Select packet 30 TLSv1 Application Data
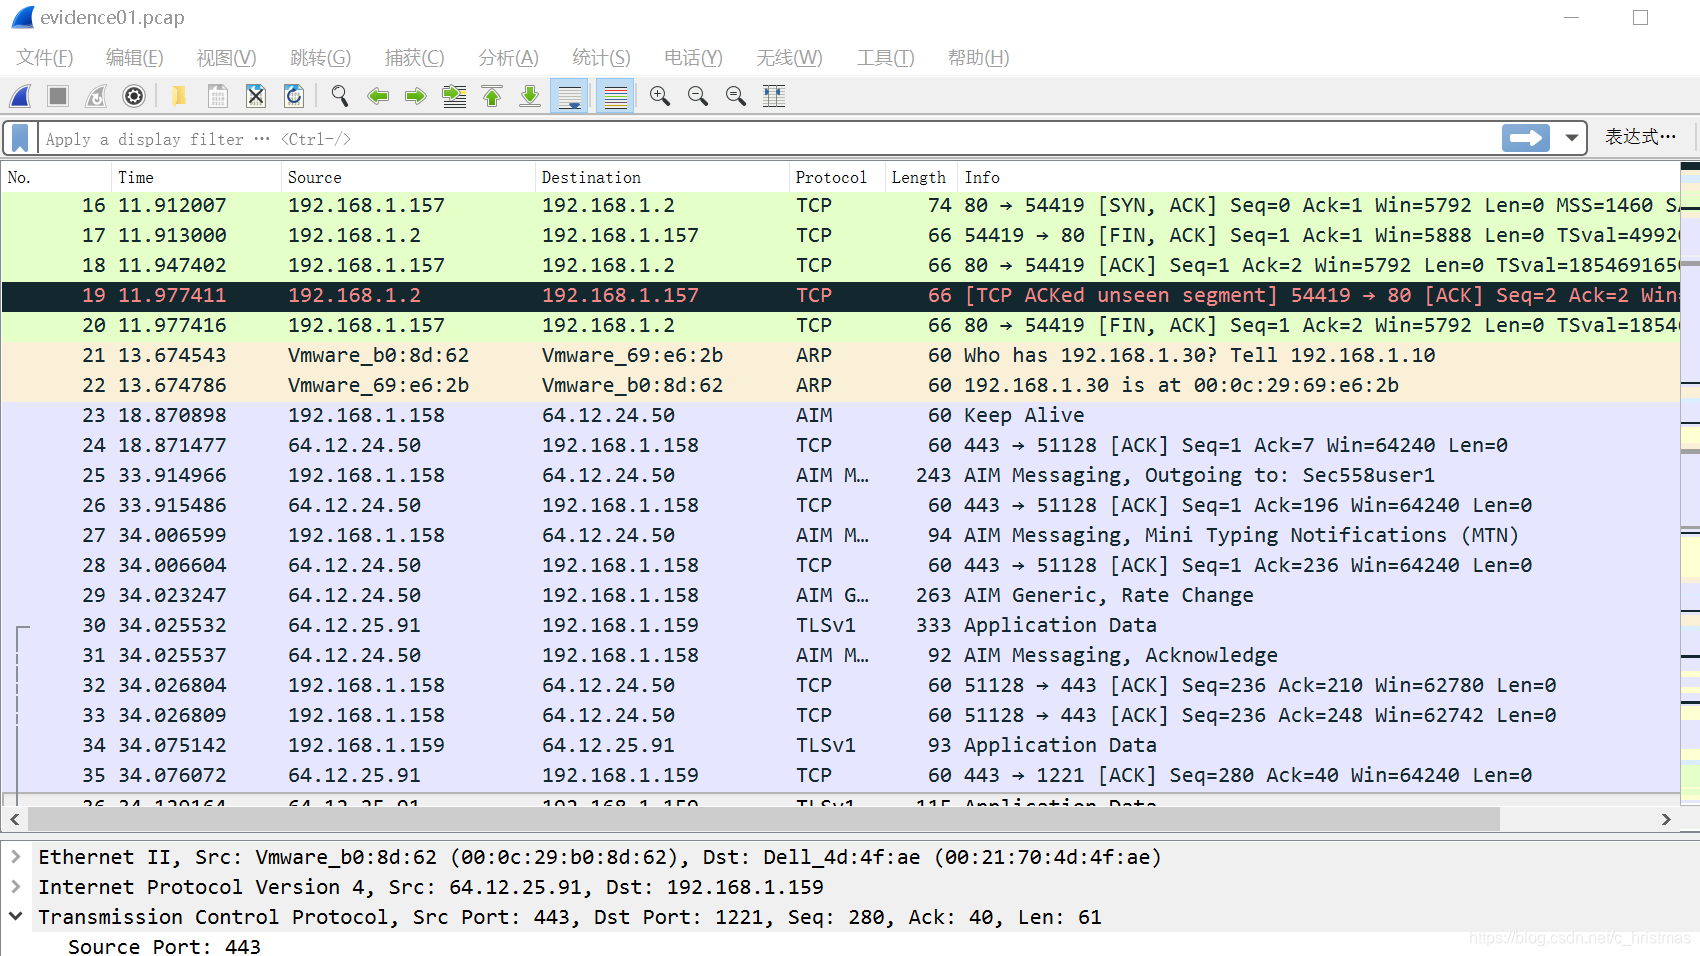1700x956 pixels. (840, 625)
